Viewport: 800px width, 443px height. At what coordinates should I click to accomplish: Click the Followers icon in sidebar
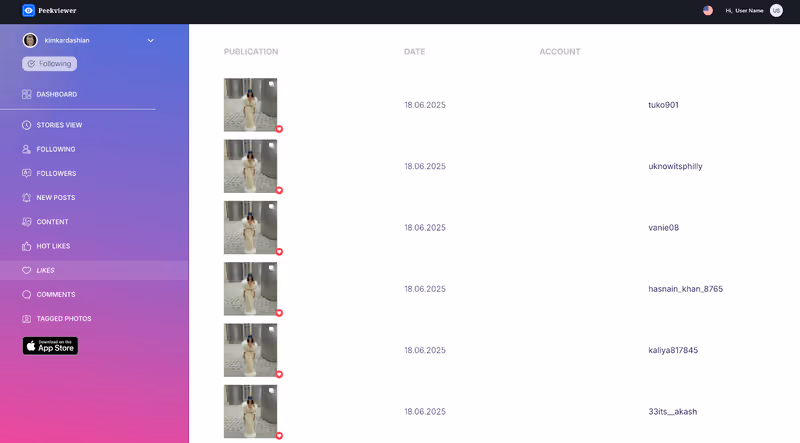coord(27,174)
